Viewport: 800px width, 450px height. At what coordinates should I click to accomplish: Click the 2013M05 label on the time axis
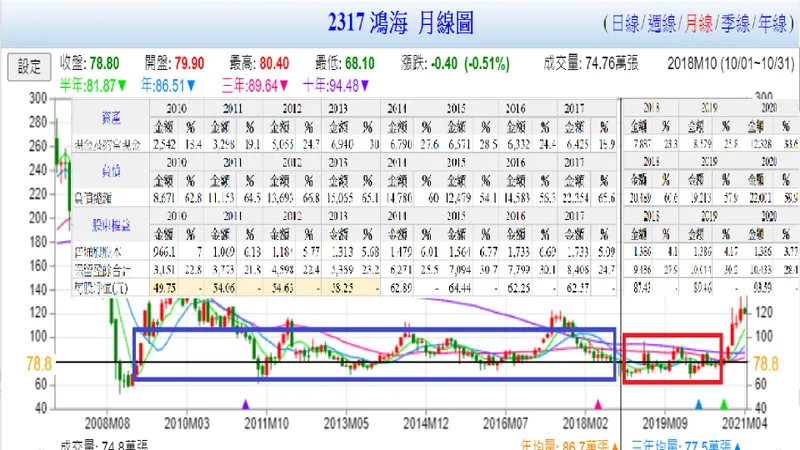tap(346, 423)
